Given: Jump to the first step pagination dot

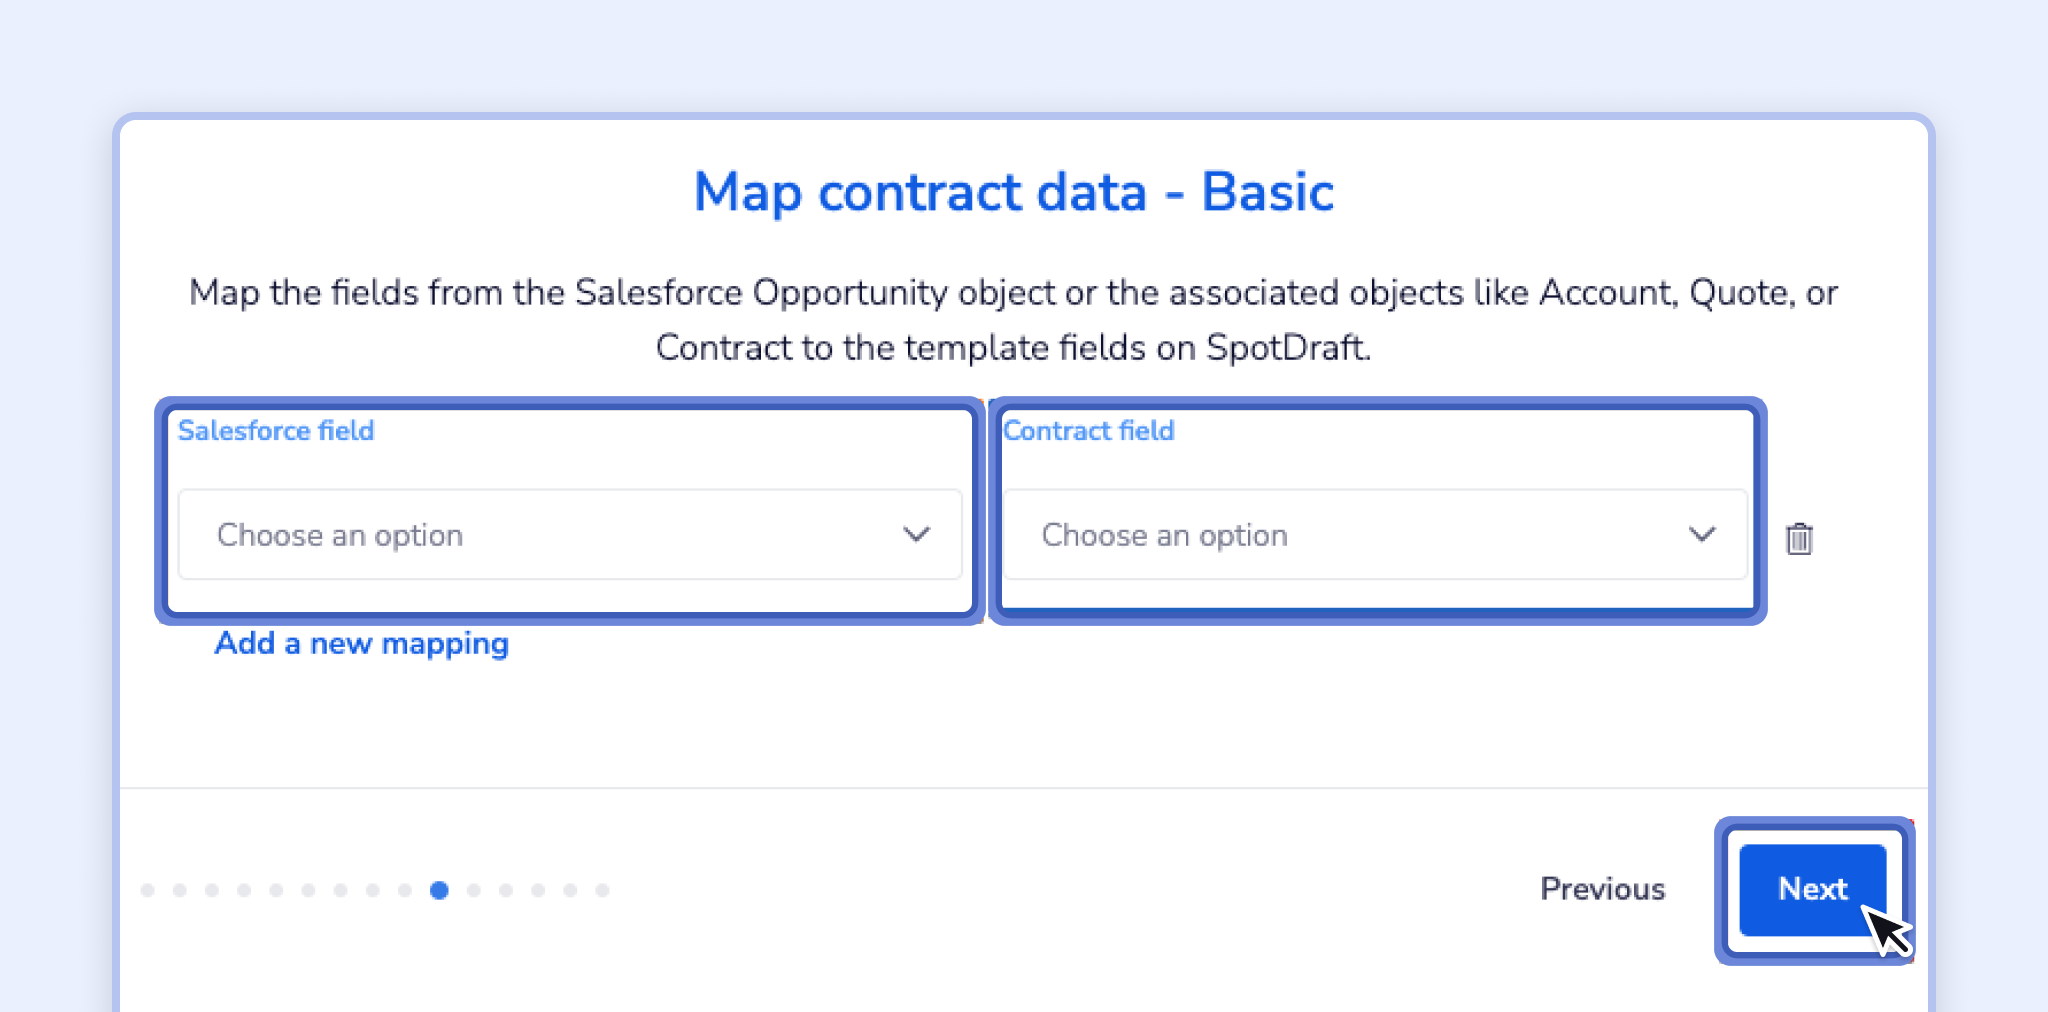Looking at the screenshot, I should tap(148, 890).
